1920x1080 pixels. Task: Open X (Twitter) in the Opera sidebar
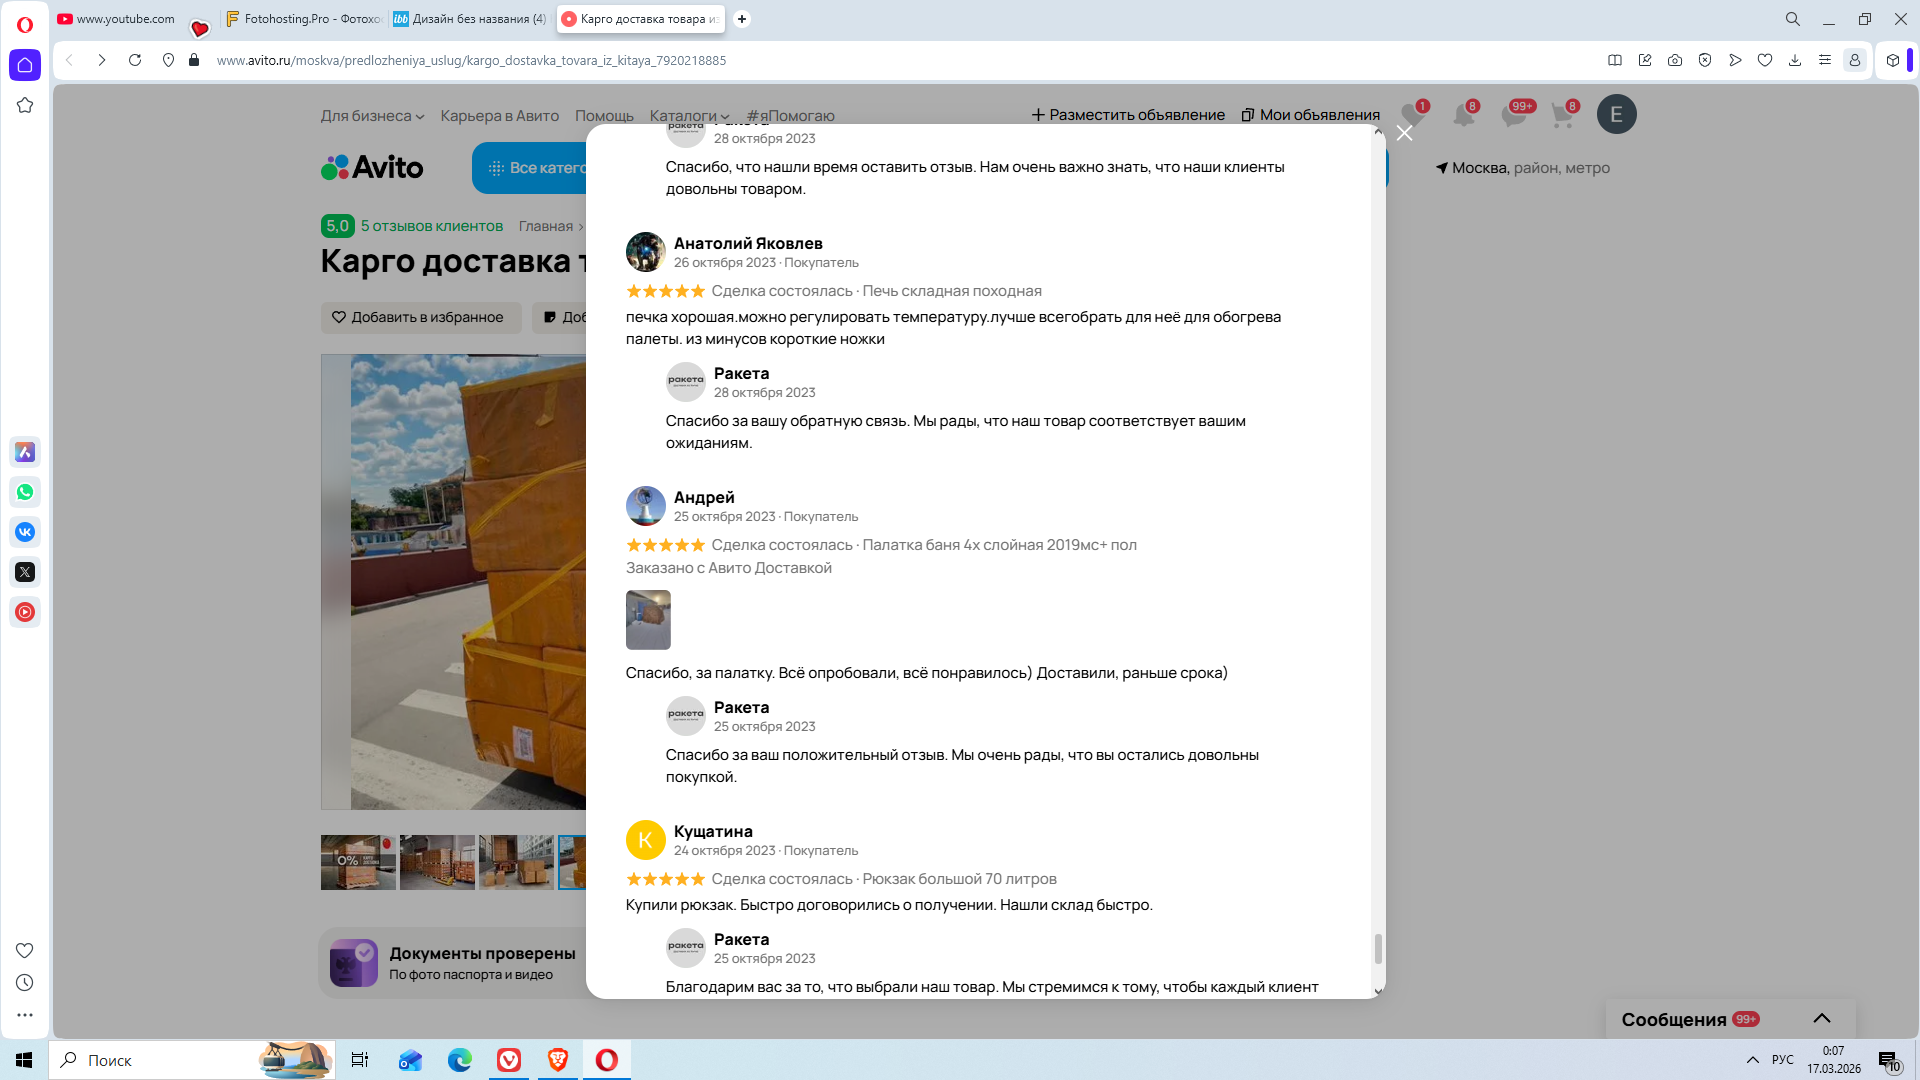click(x=25, y=572)
